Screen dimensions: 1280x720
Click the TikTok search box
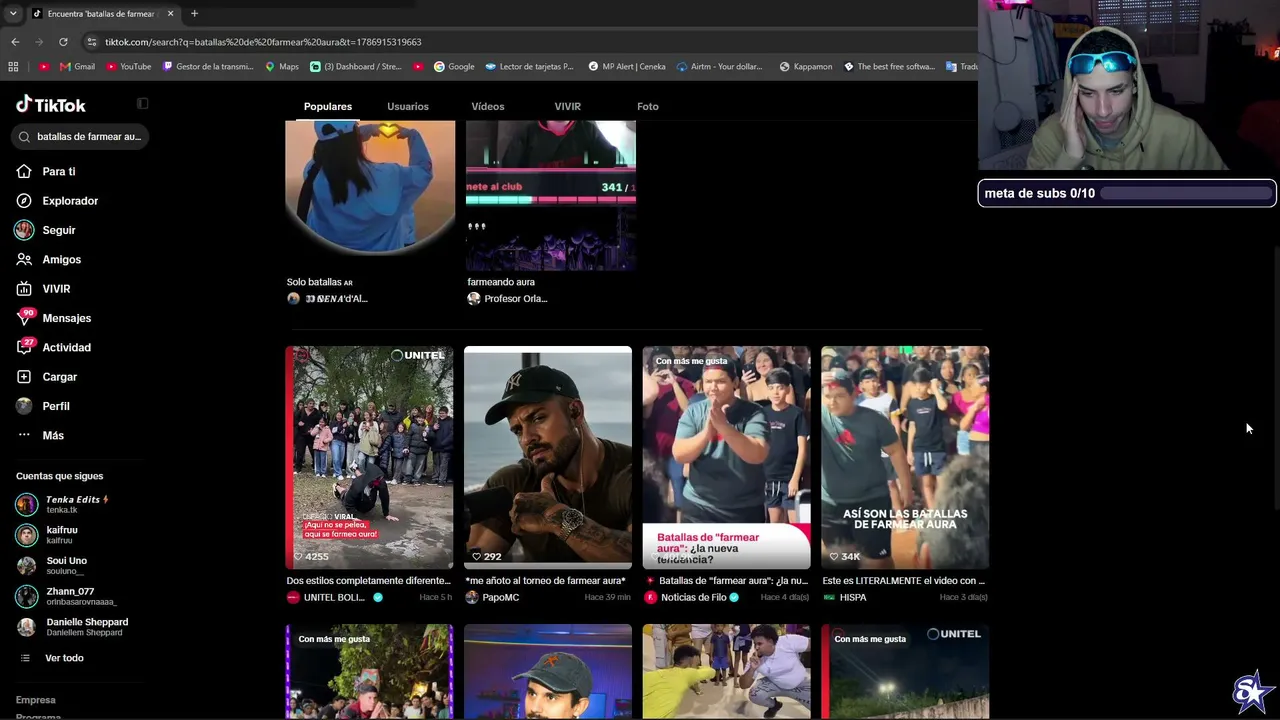82,136
